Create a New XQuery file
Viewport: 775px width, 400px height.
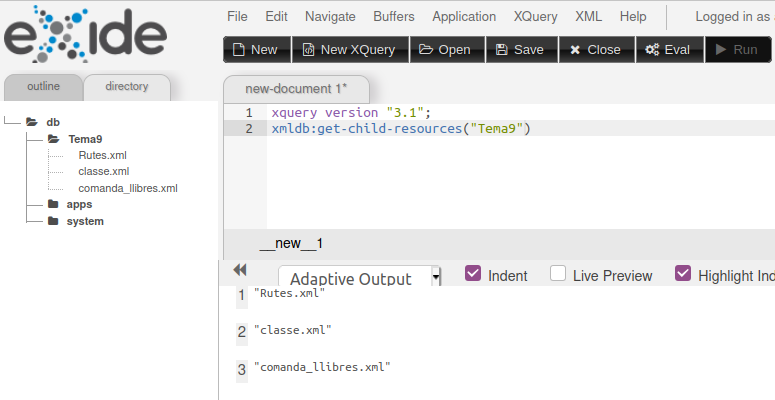tap(349, 50)
